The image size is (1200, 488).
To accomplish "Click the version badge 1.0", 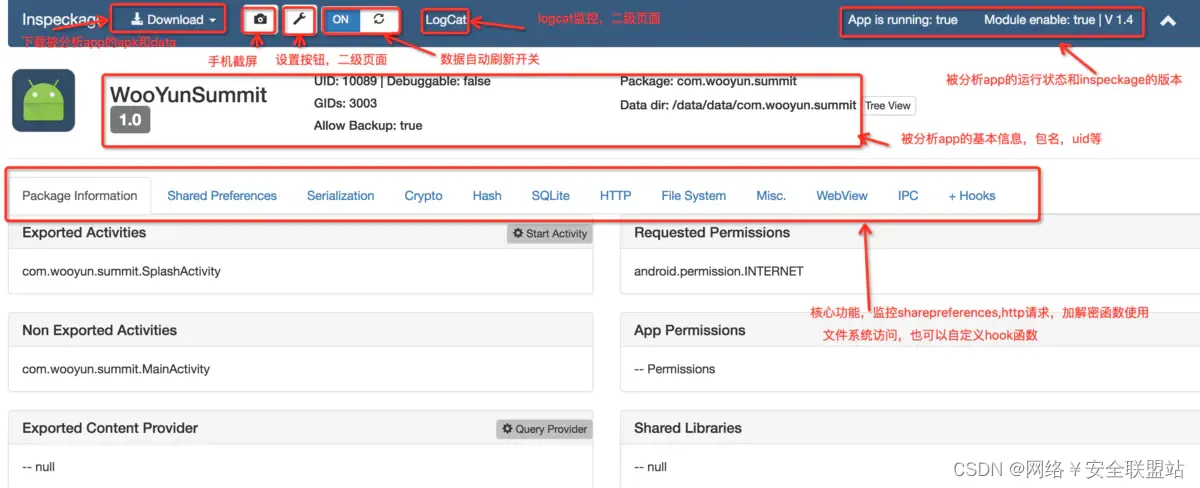I will (x=130, y=120).
